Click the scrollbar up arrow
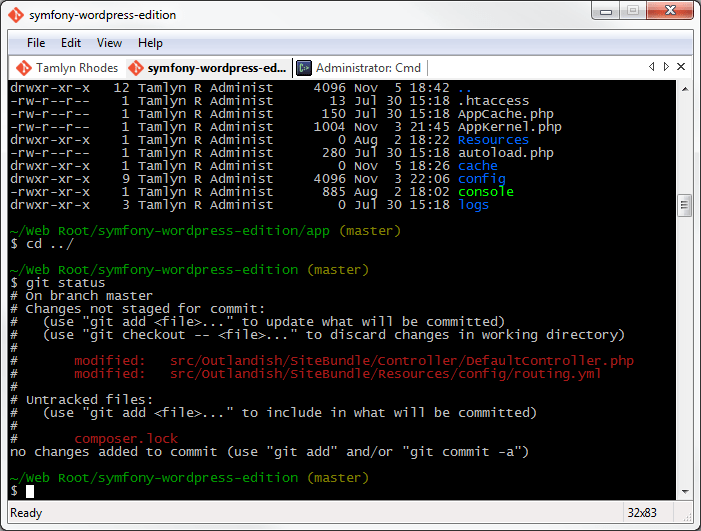 (x=684, y=89)
